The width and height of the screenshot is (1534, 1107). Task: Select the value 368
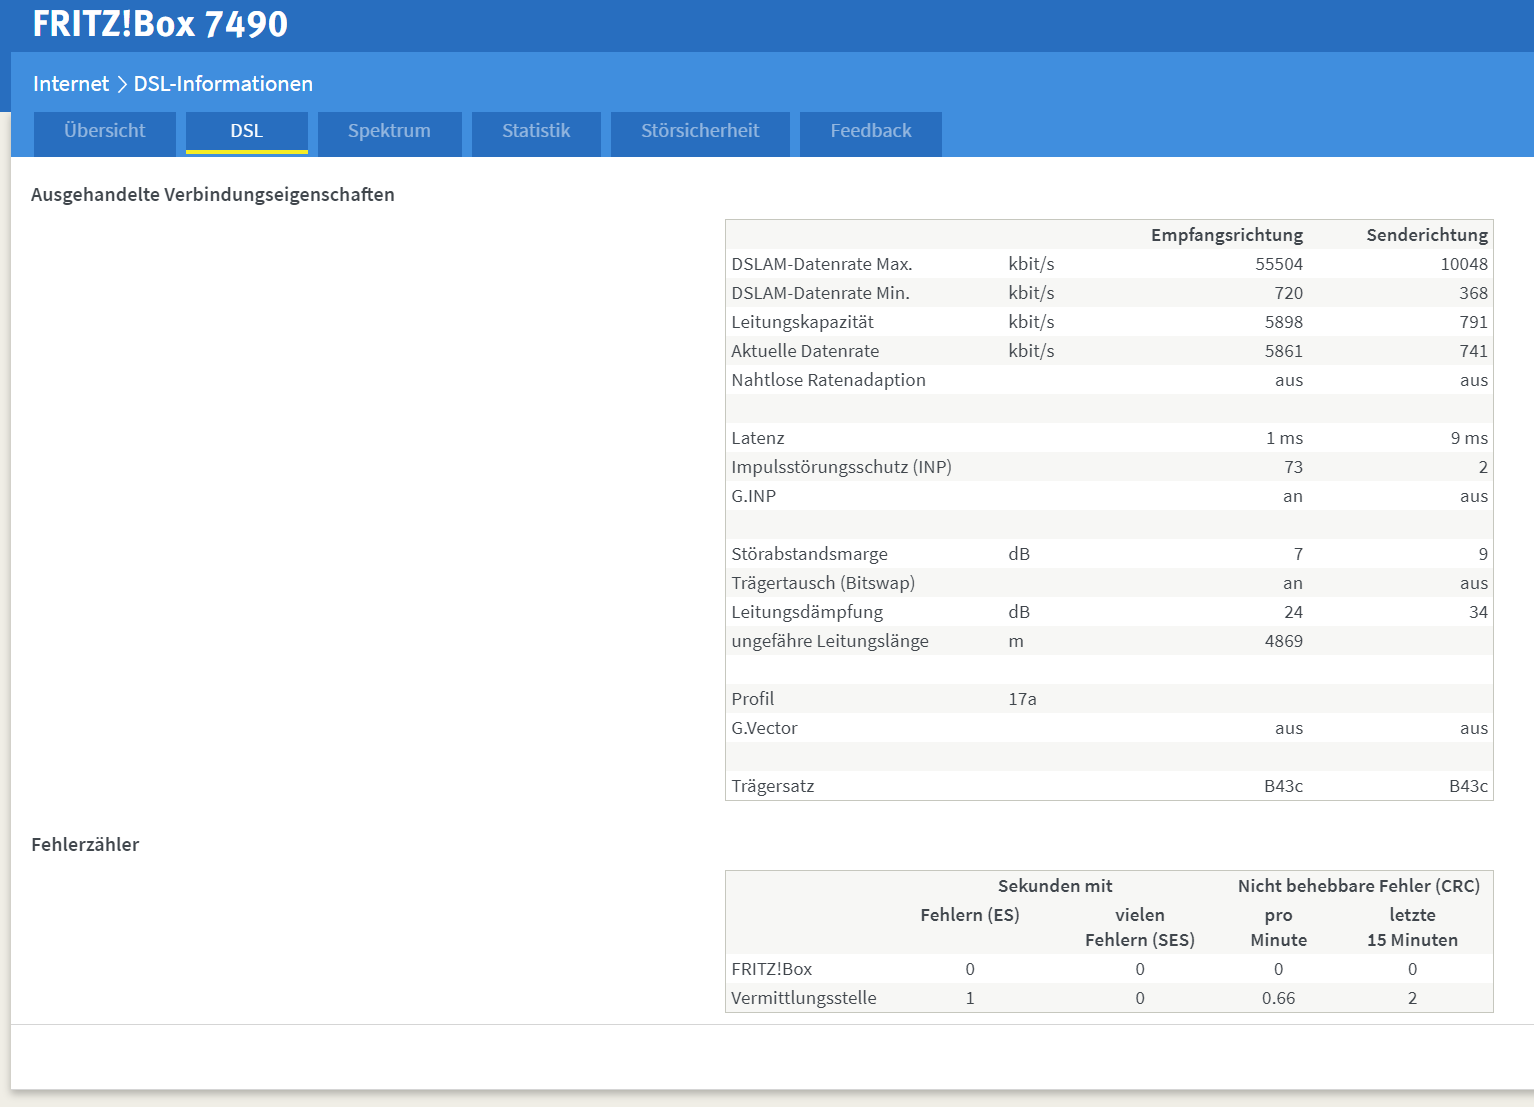[1473, 293]
